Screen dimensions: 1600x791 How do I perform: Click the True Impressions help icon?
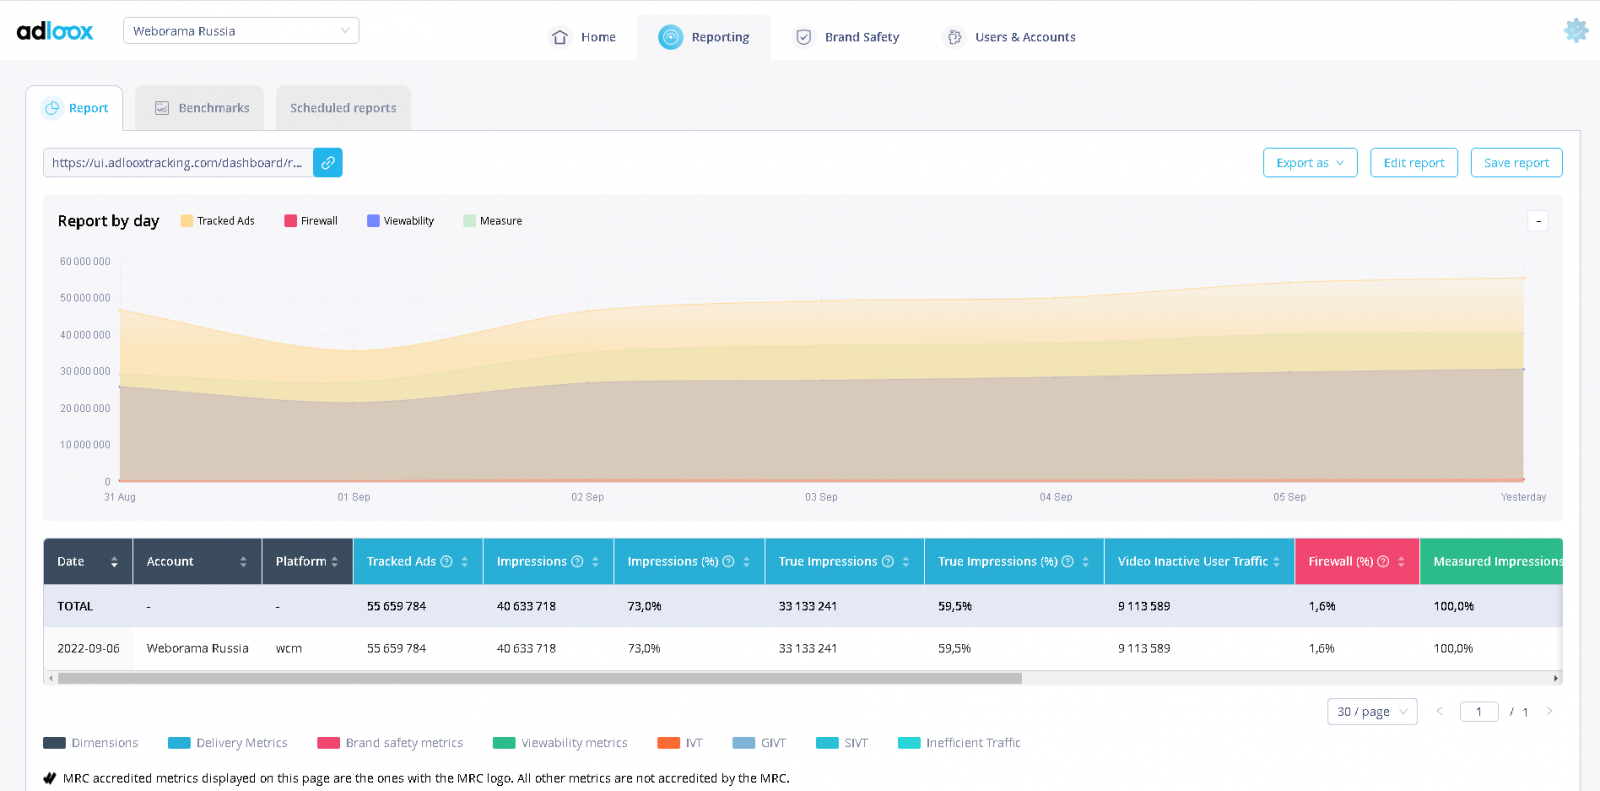tap(887, 562)
